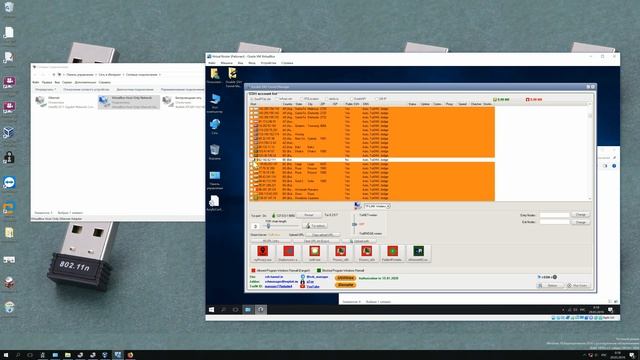
Task: Select the Ethernet adapter icon
Action: pos(40,101)
